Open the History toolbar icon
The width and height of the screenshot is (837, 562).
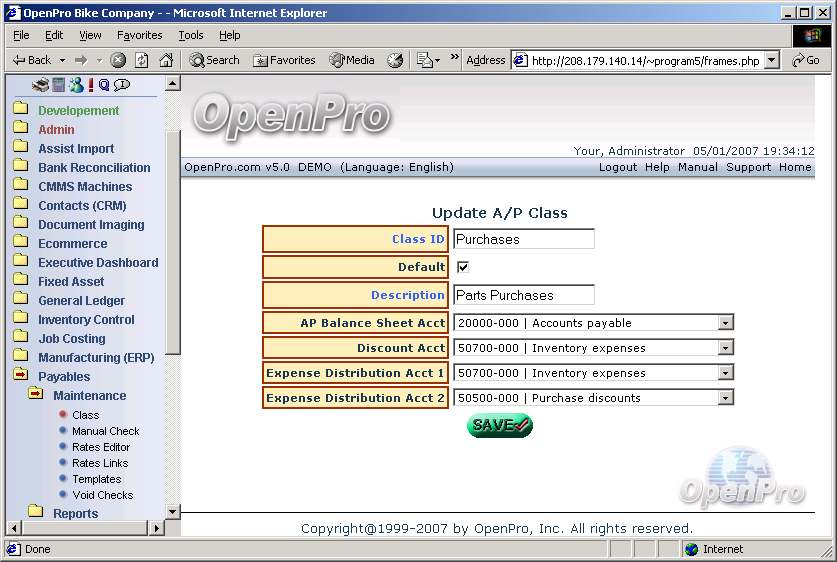click(x=395, y=60)
